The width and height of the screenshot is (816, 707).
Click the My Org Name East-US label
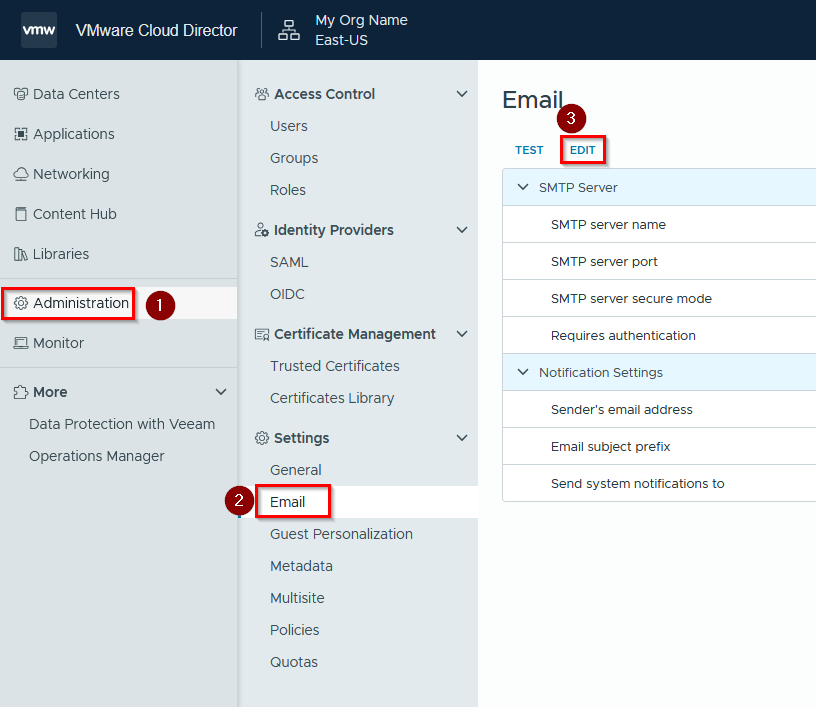click(x=362, y=30)
